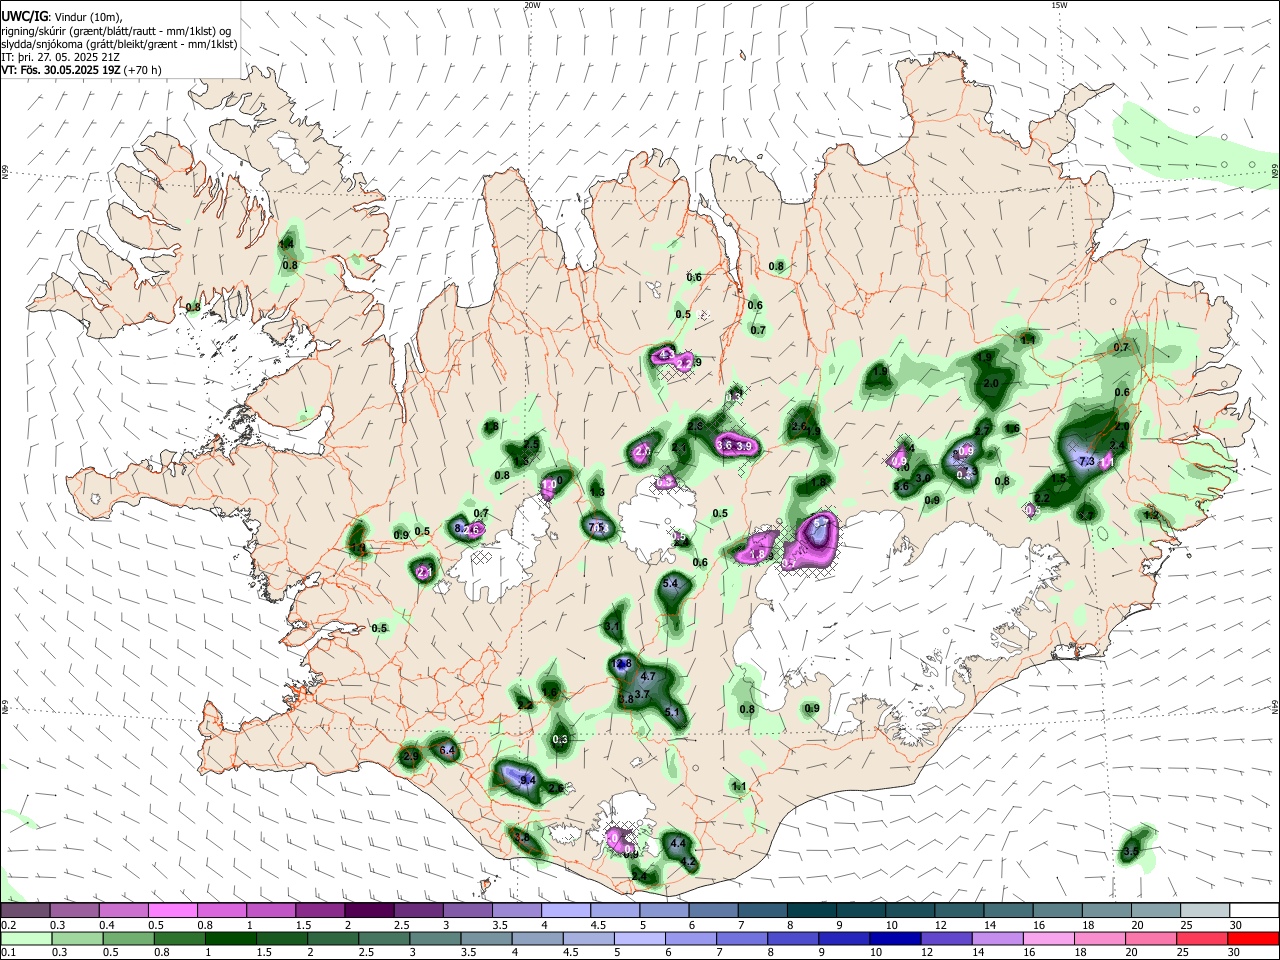Viewport: 1280px width, 960px height.
Task: Click the '64N' latitude label on the right edge
Action: click(x=1275, y=706)
